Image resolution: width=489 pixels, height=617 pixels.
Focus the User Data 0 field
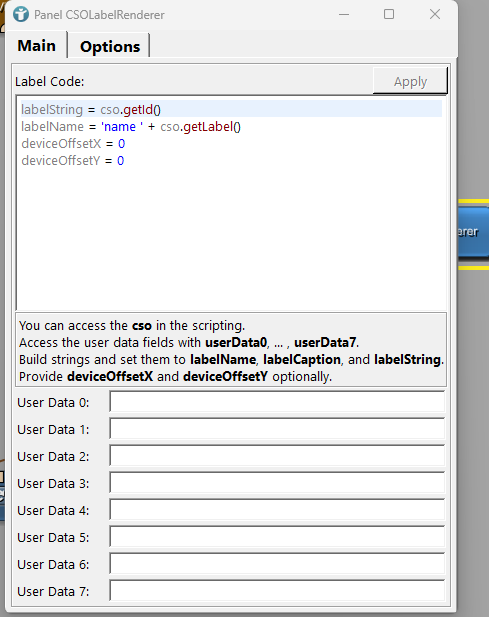(277, 402)
